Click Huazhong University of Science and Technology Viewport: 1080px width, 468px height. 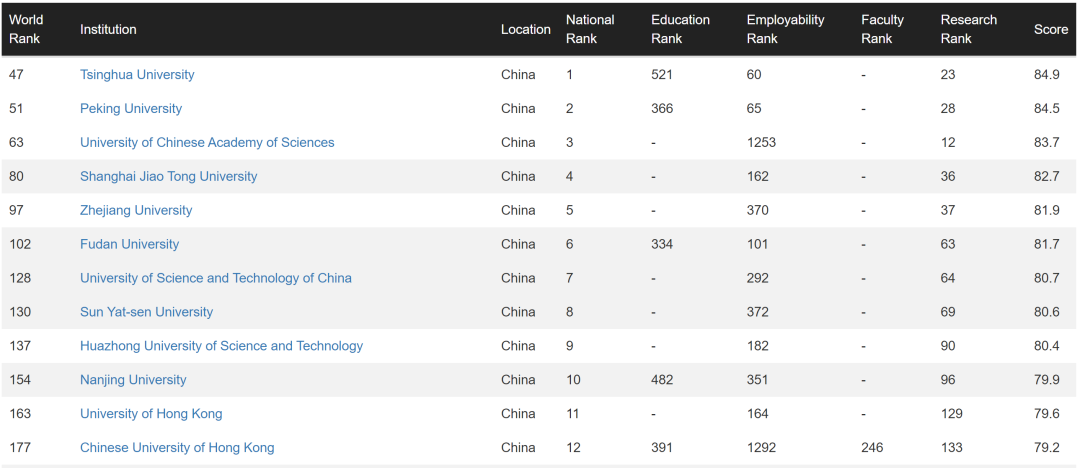pyautogui.click(x=221, y=347)
